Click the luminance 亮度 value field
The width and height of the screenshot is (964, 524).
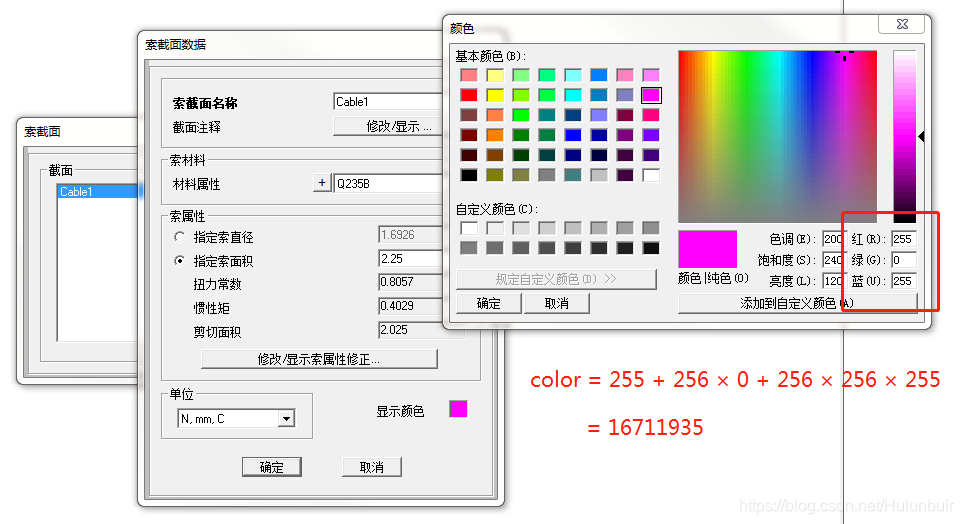coord(834,280)
